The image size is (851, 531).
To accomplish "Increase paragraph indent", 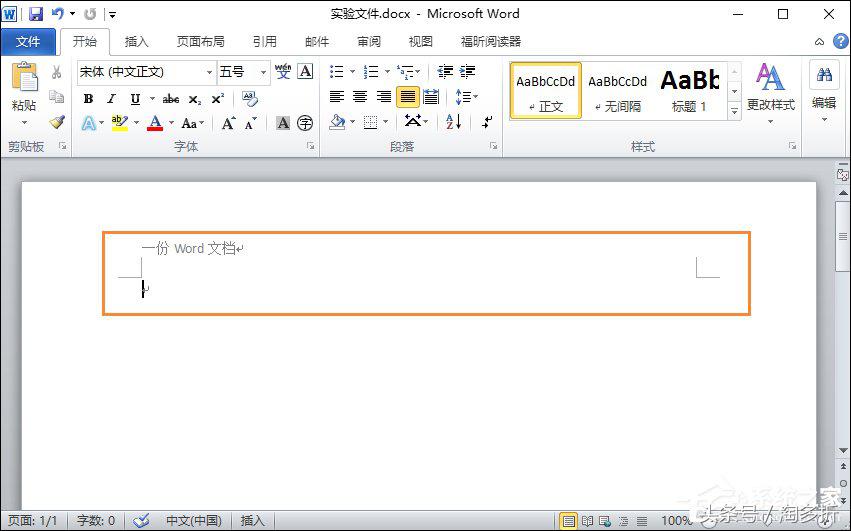I will click(x=467, y=71).
